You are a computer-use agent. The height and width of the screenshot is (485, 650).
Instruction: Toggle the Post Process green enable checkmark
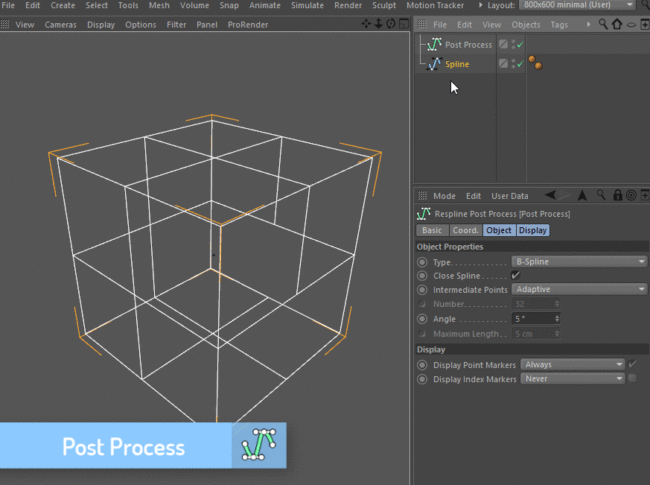pyautogui.click(x=520, y=45)
